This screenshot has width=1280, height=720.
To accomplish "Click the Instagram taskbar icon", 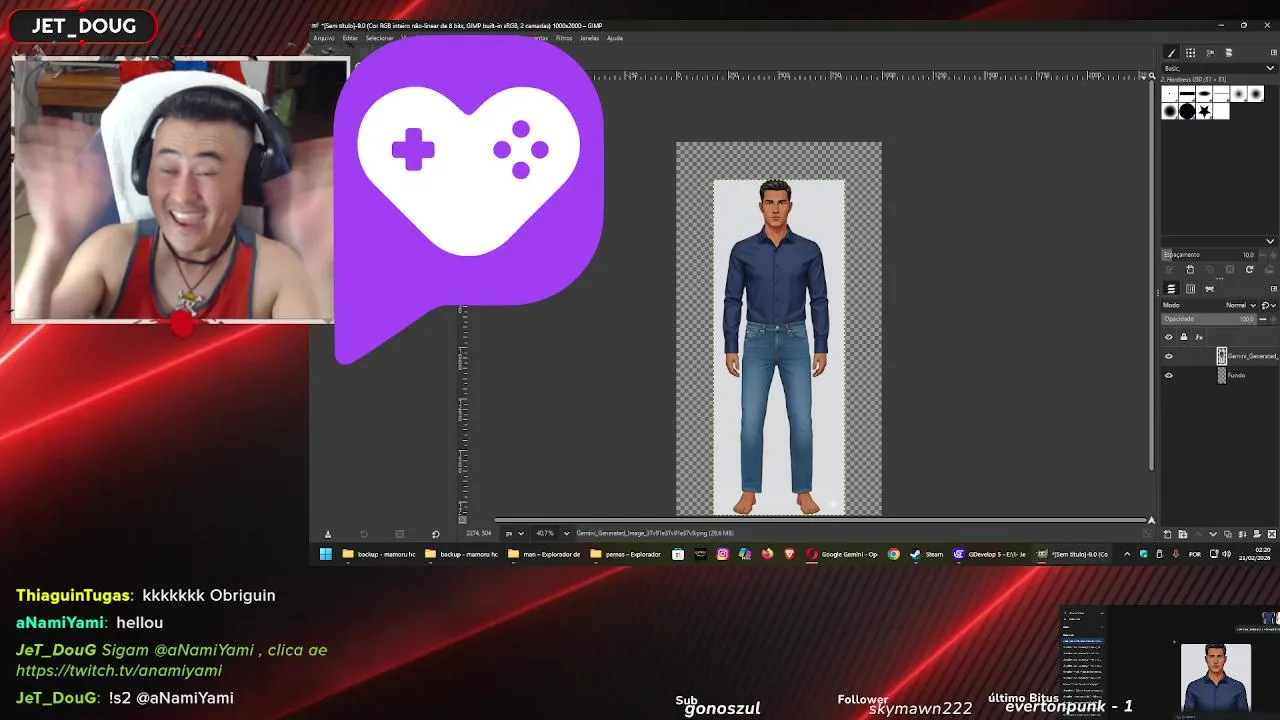I will (x=722, y=554).
